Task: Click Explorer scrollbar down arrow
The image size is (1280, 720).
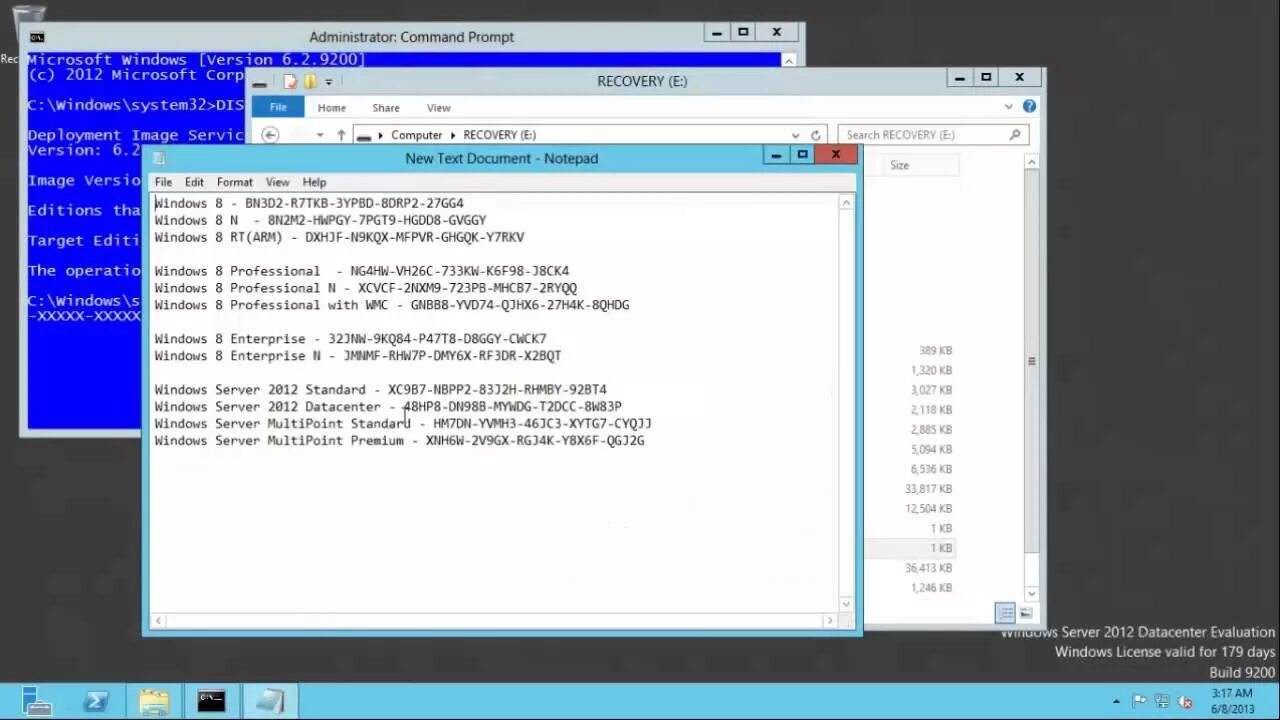Action: [x=1032, y=594]
